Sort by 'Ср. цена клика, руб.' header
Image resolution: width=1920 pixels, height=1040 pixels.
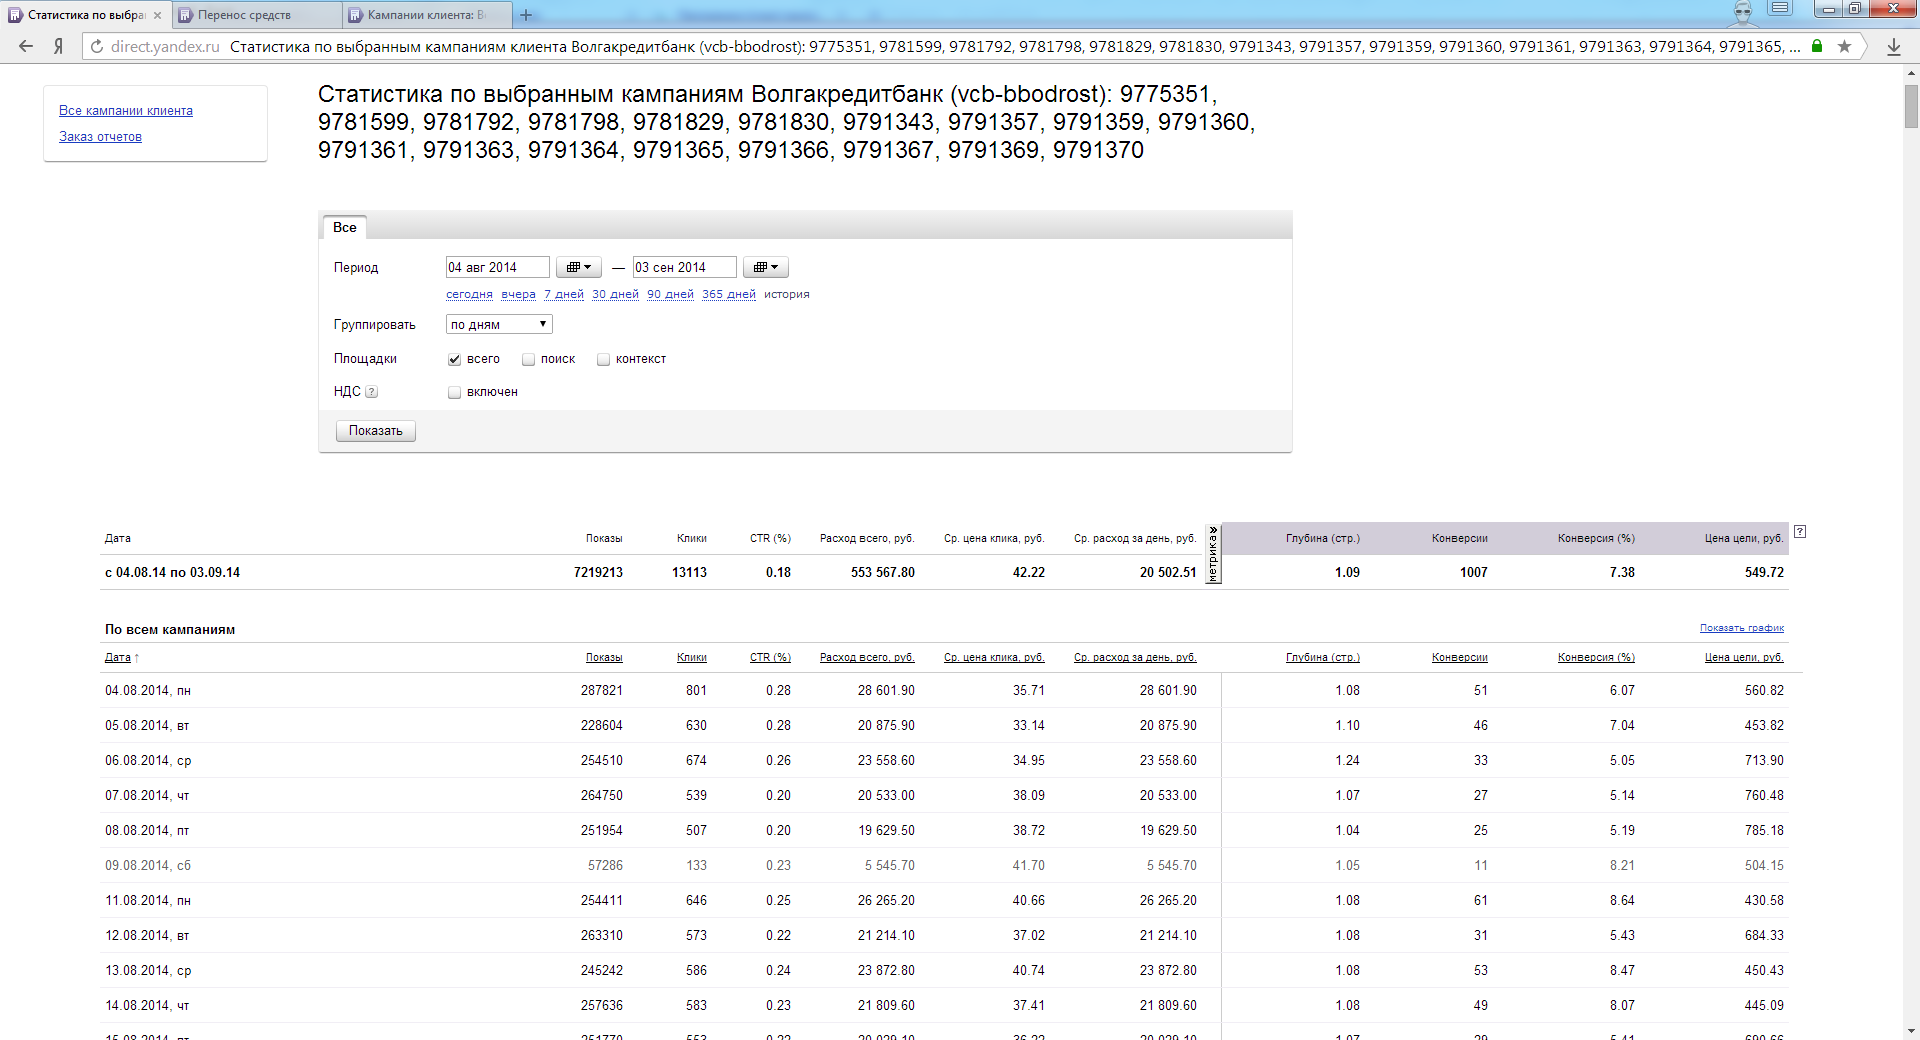[994, 657]
